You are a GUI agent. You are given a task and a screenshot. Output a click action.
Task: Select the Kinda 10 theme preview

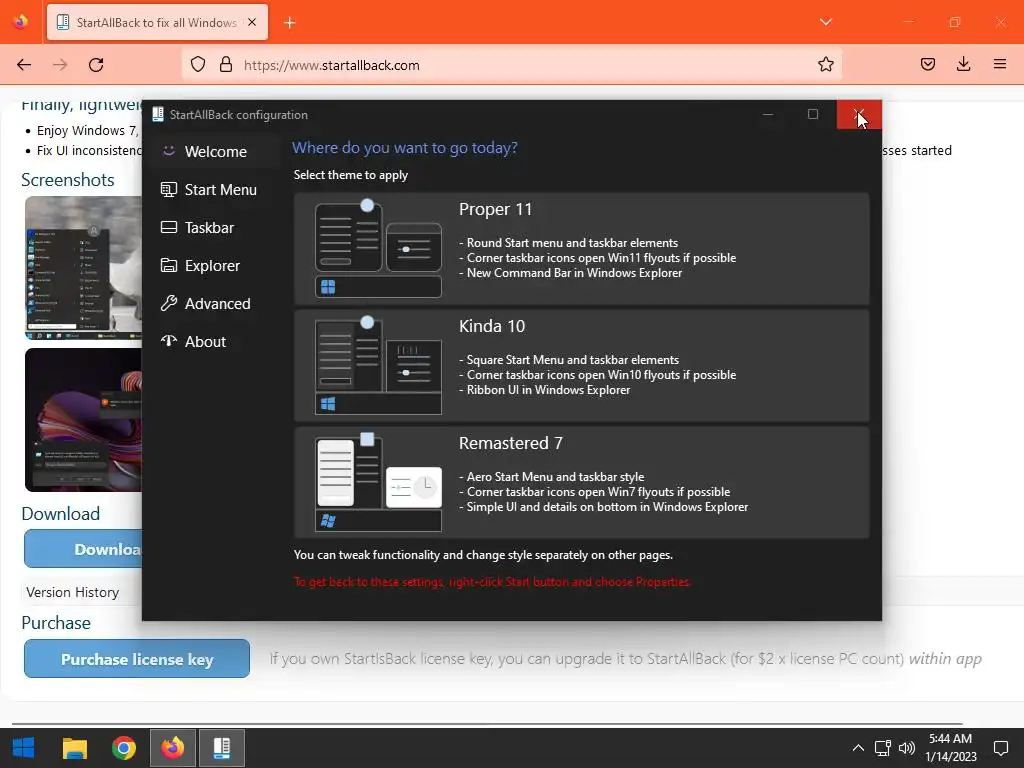(378, 366)
